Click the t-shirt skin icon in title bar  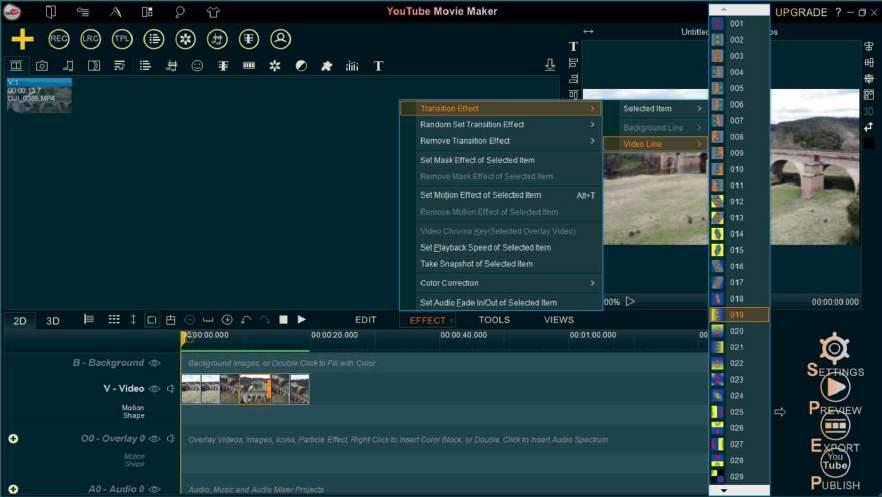tap(213, 12)
